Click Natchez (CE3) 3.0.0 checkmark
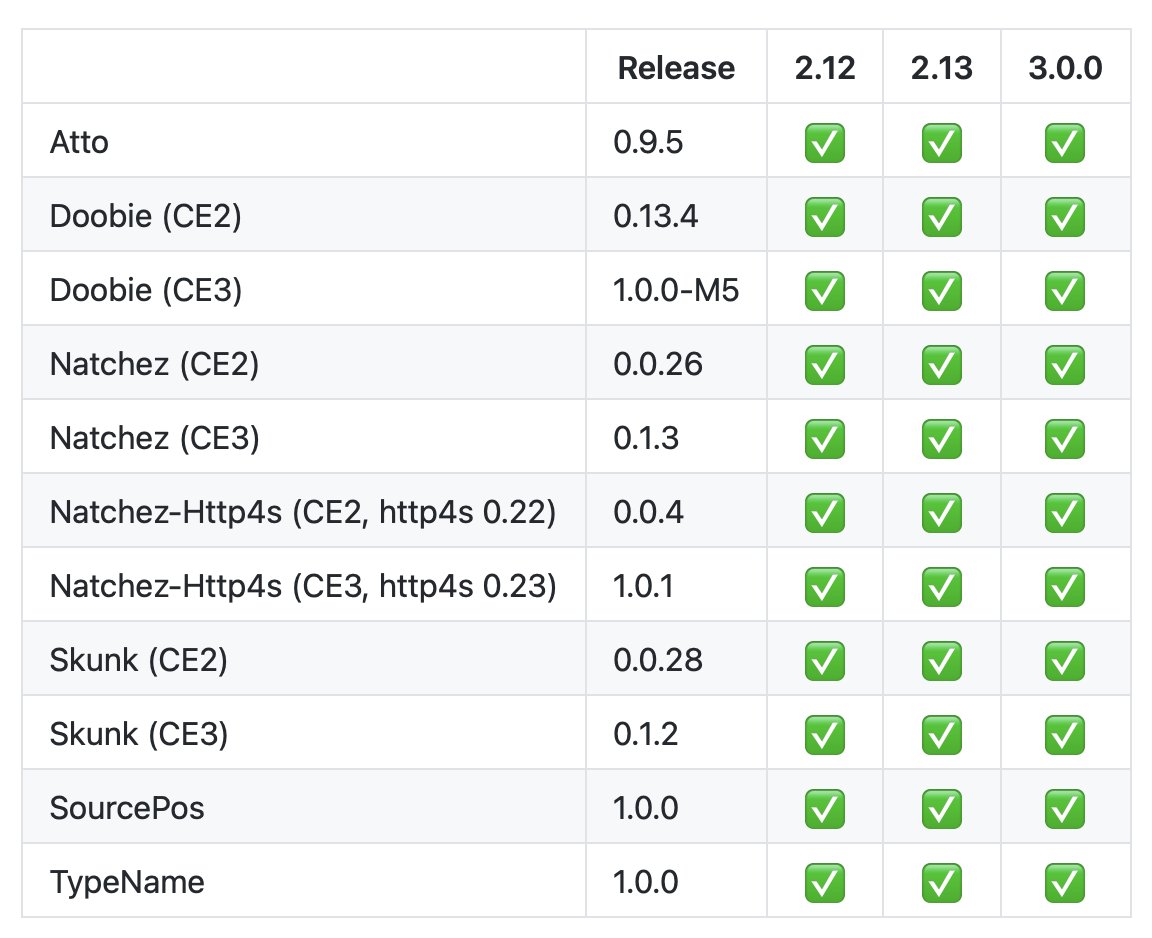This screenshot has width=1152, height=938. click(x=1065, y=439)
